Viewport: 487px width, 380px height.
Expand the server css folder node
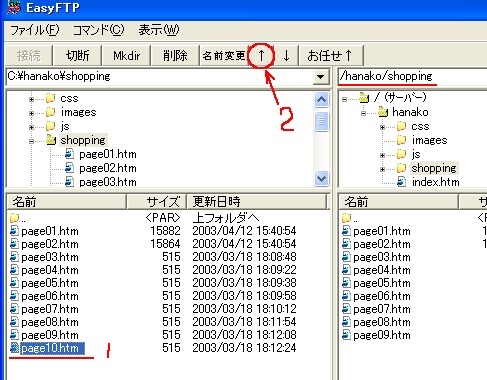382,127
